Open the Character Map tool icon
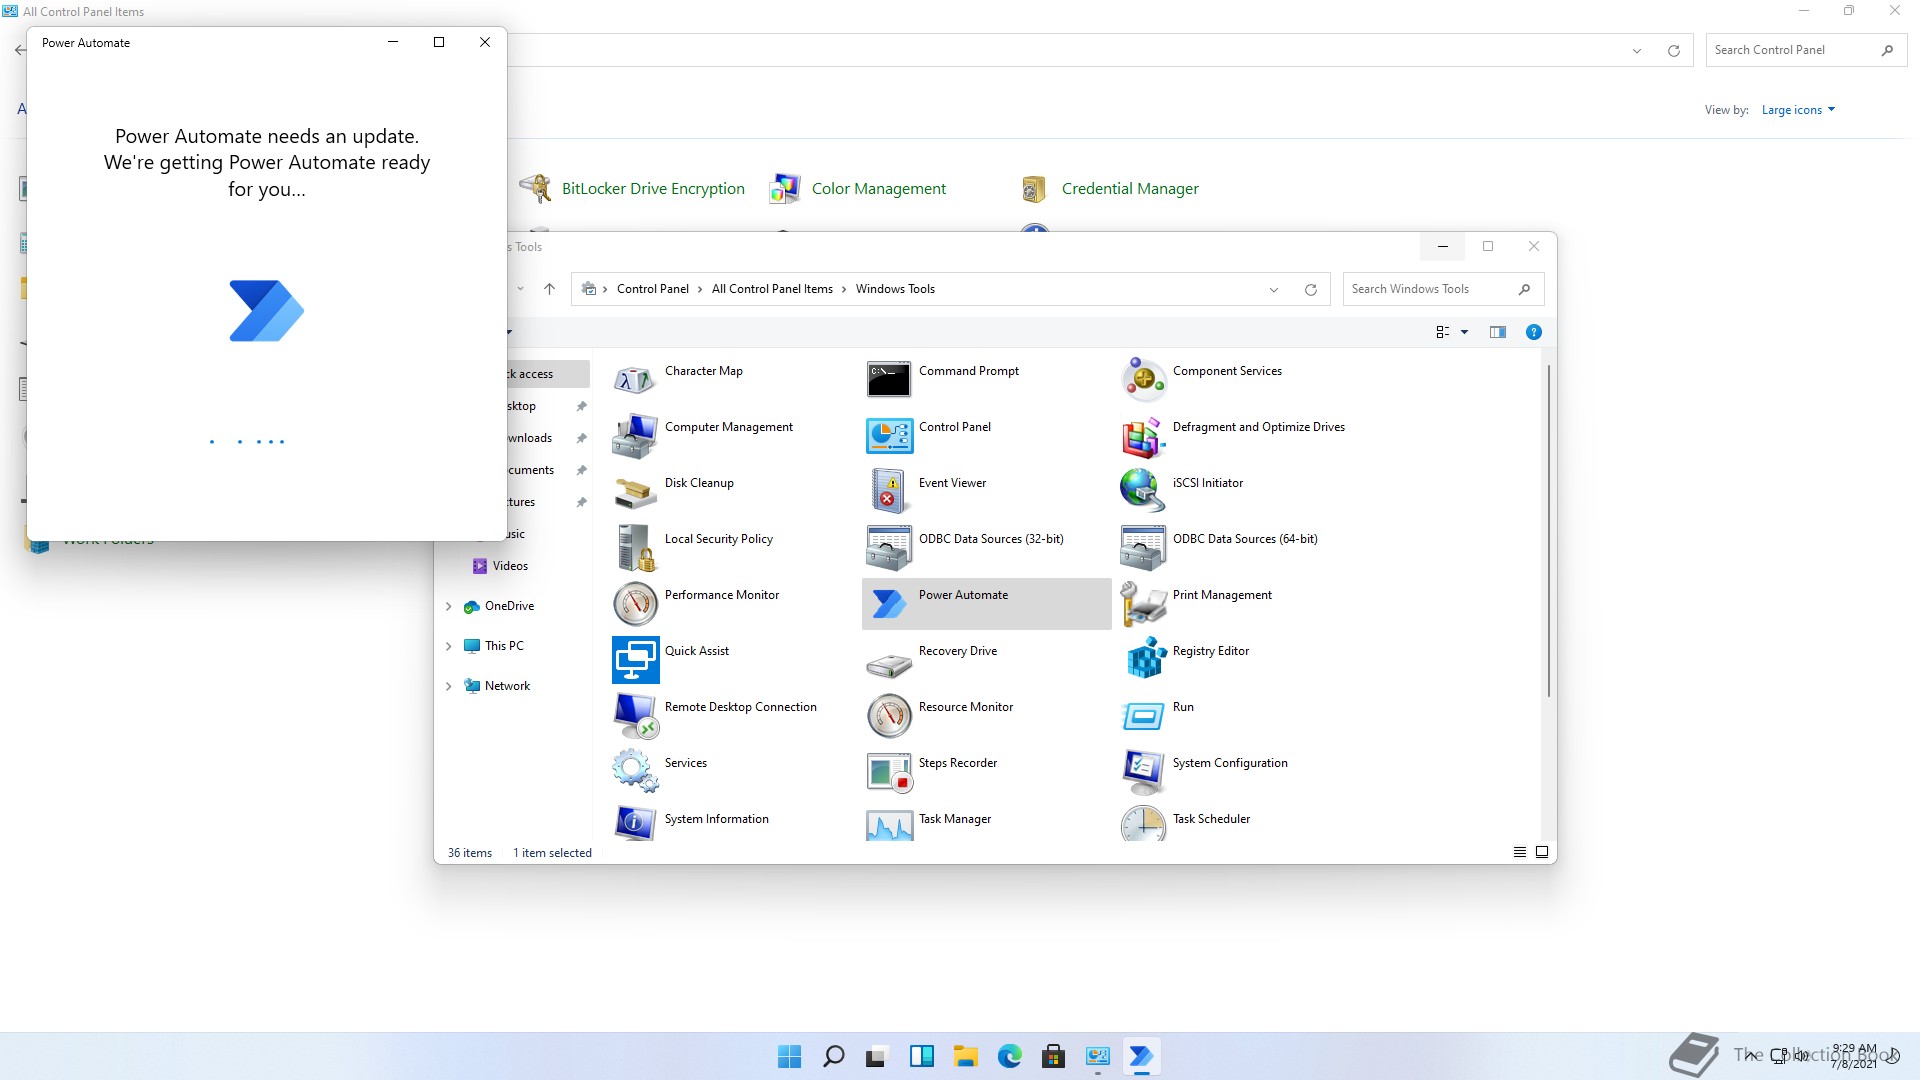Screen dimensions: 1920x1080 (635, 380)
